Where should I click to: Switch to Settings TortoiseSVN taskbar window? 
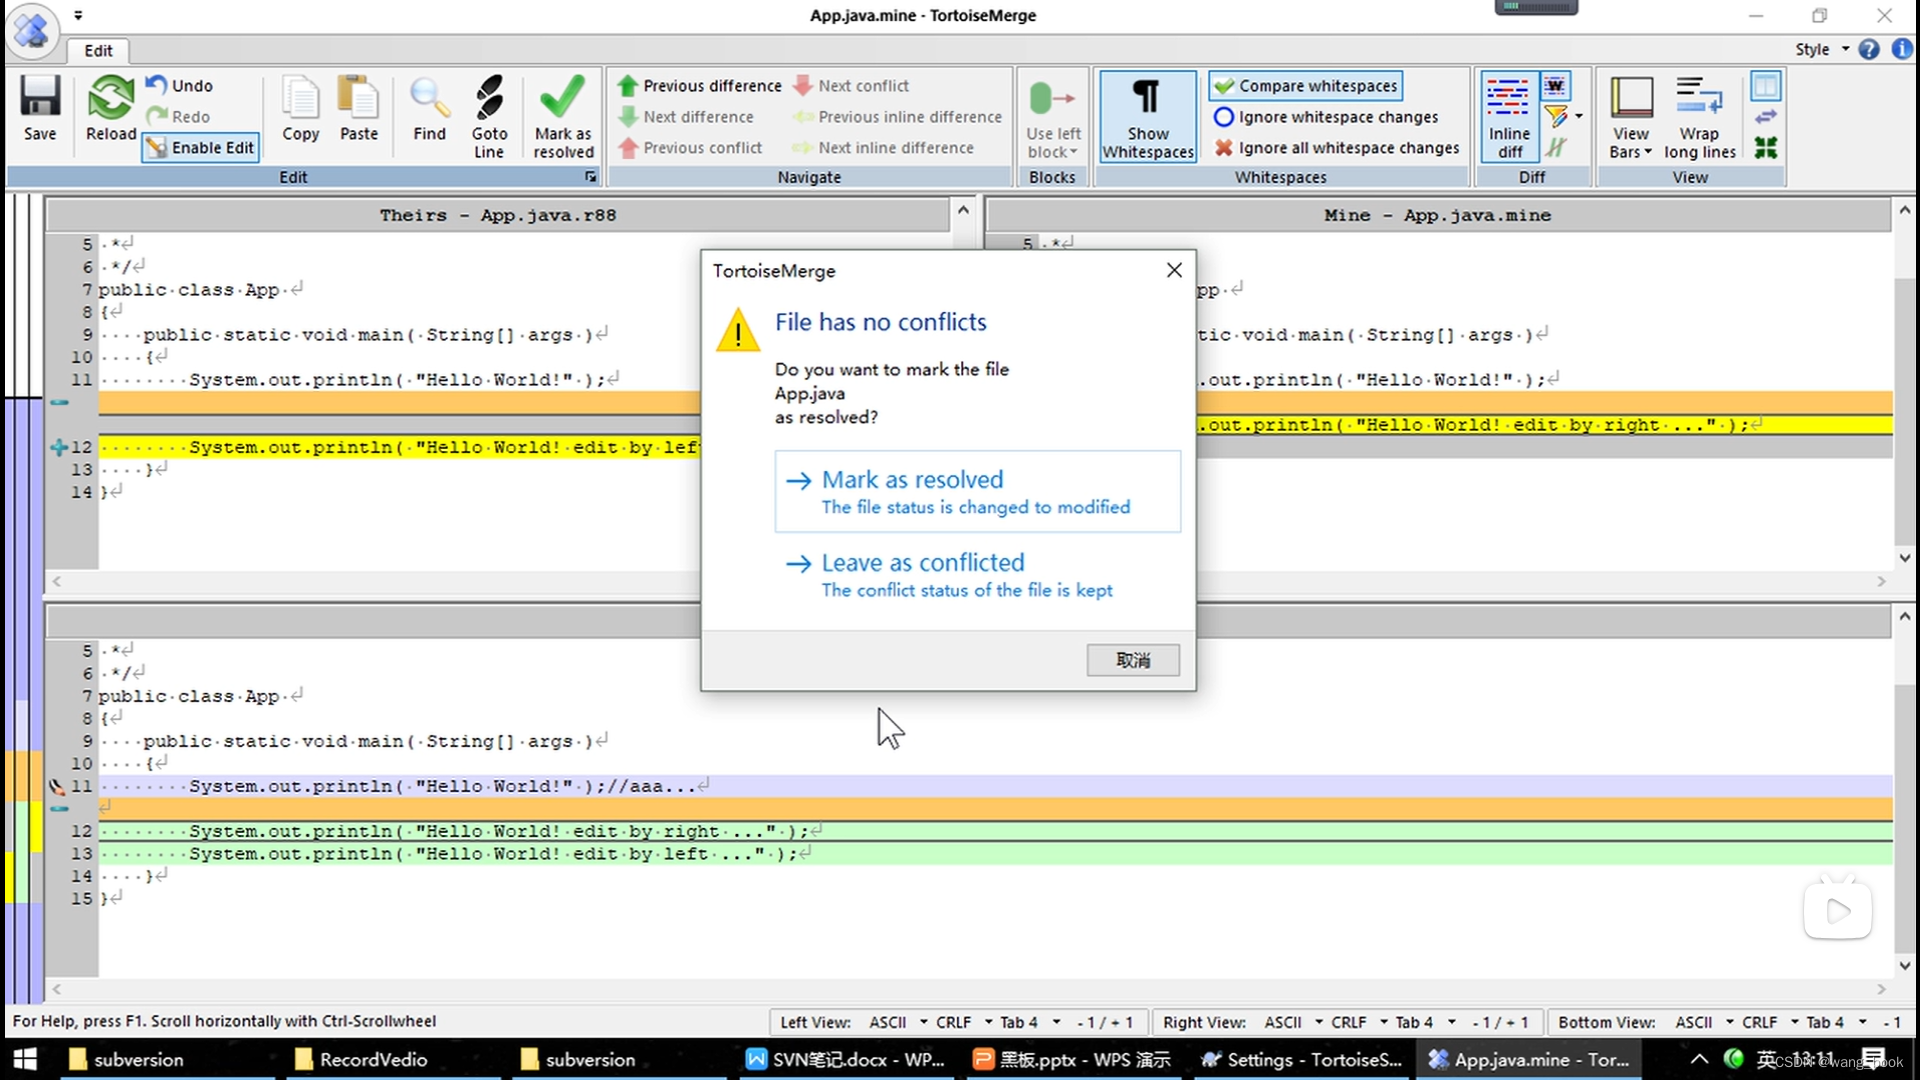tap(1302, 1059)
